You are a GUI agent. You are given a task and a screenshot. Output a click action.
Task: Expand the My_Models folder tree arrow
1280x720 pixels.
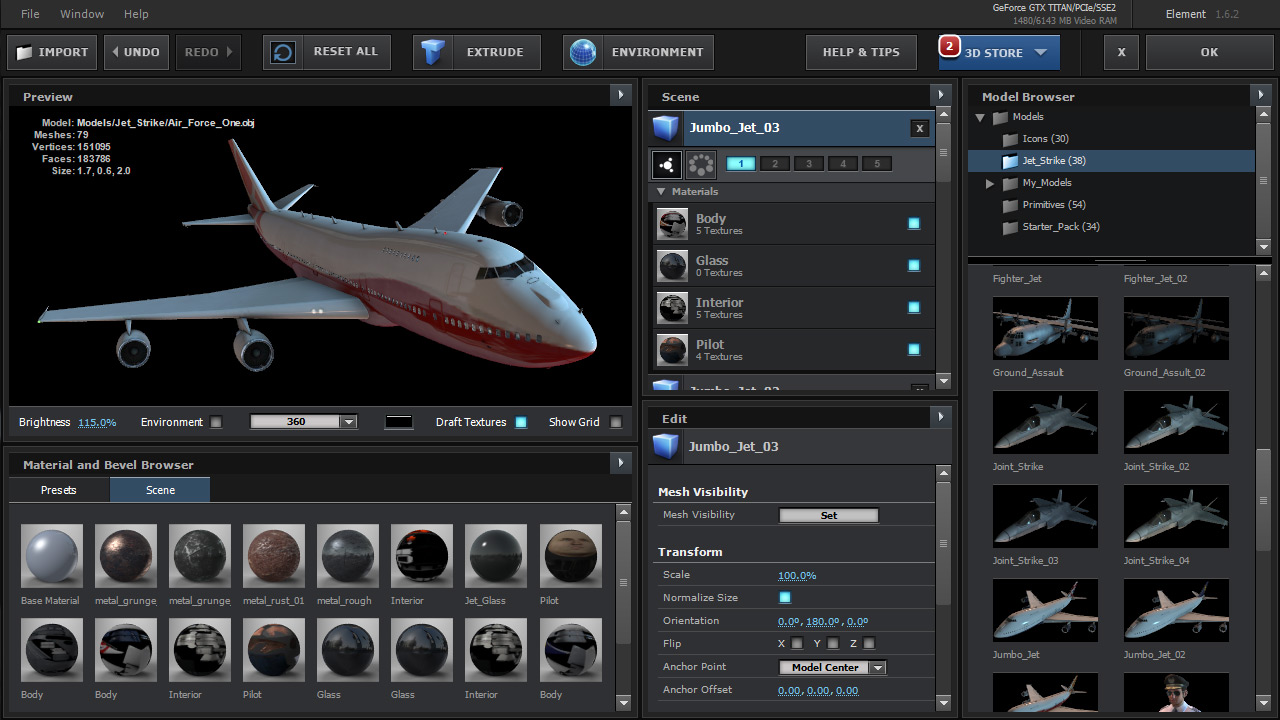(x=990, y=183)
